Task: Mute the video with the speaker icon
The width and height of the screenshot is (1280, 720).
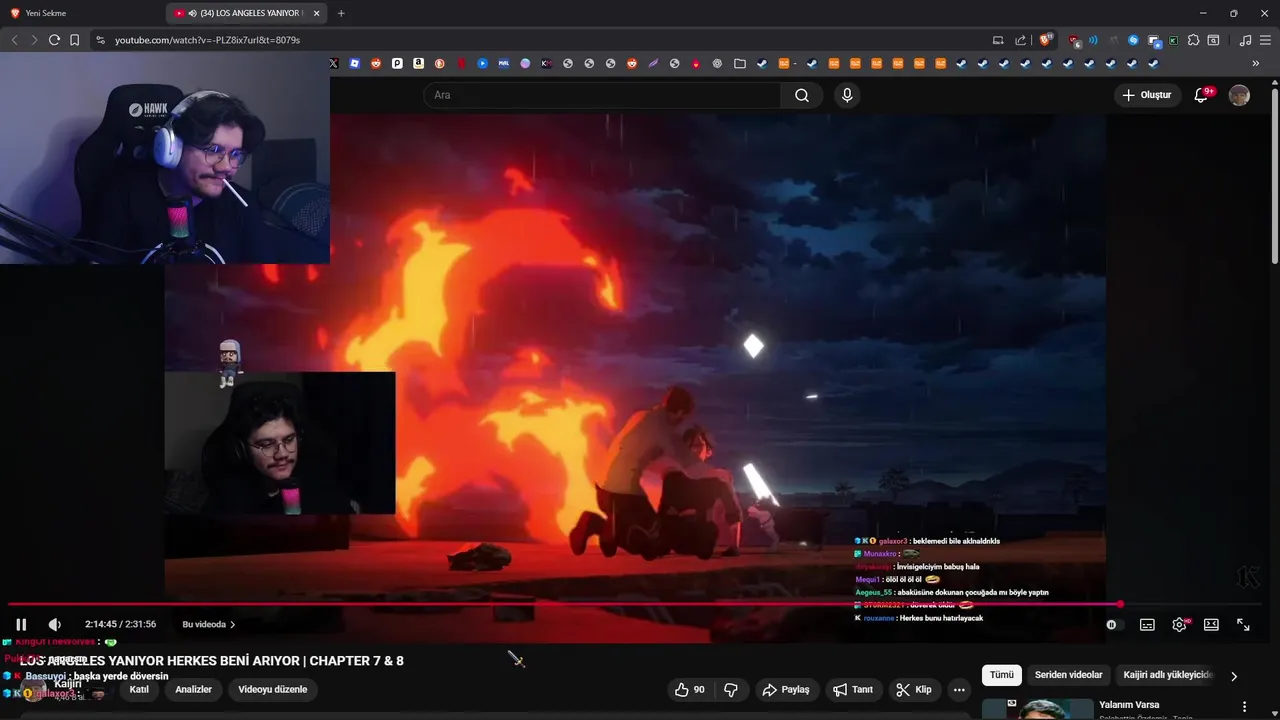Action: pyautogui.click(x=55, y=624)
